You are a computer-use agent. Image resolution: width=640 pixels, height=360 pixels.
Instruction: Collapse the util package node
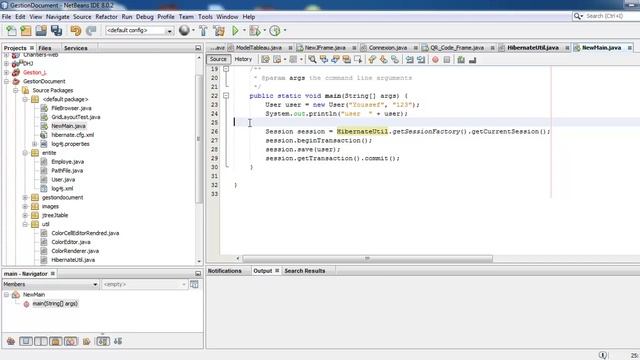pyautogui.click(x=25, y=224)
